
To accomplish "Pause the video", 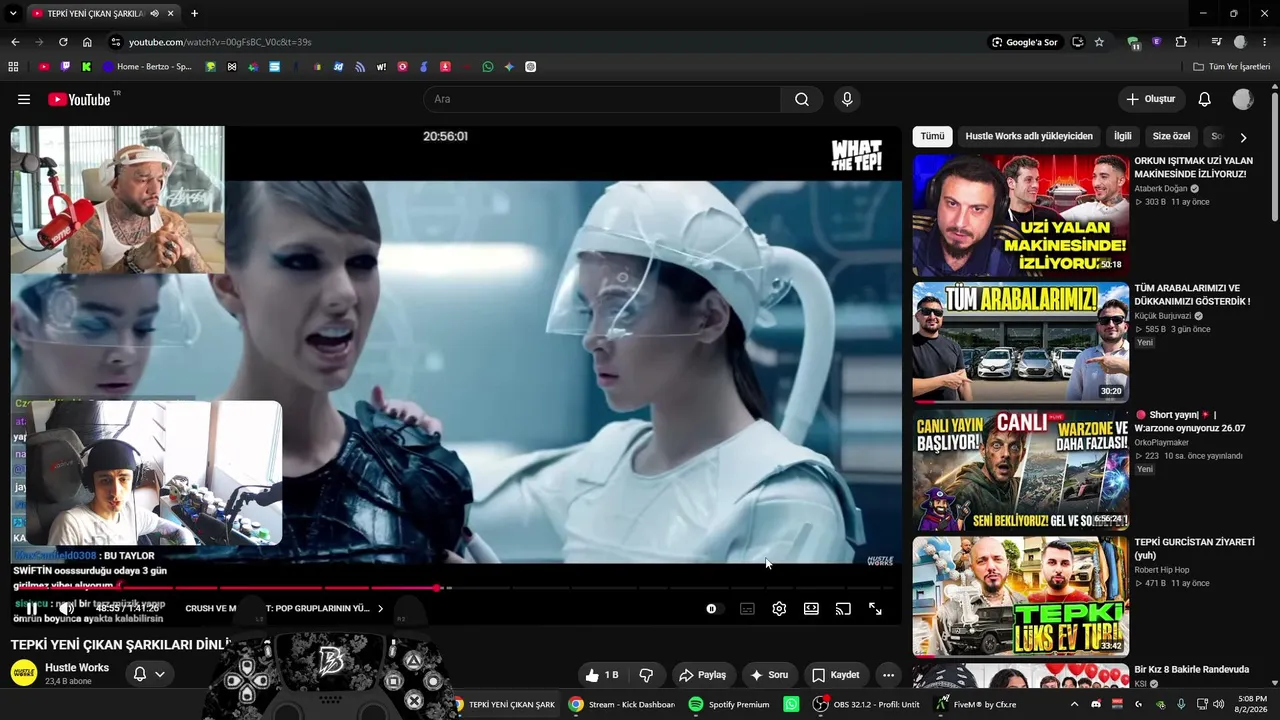I will [x=32, y=608].
